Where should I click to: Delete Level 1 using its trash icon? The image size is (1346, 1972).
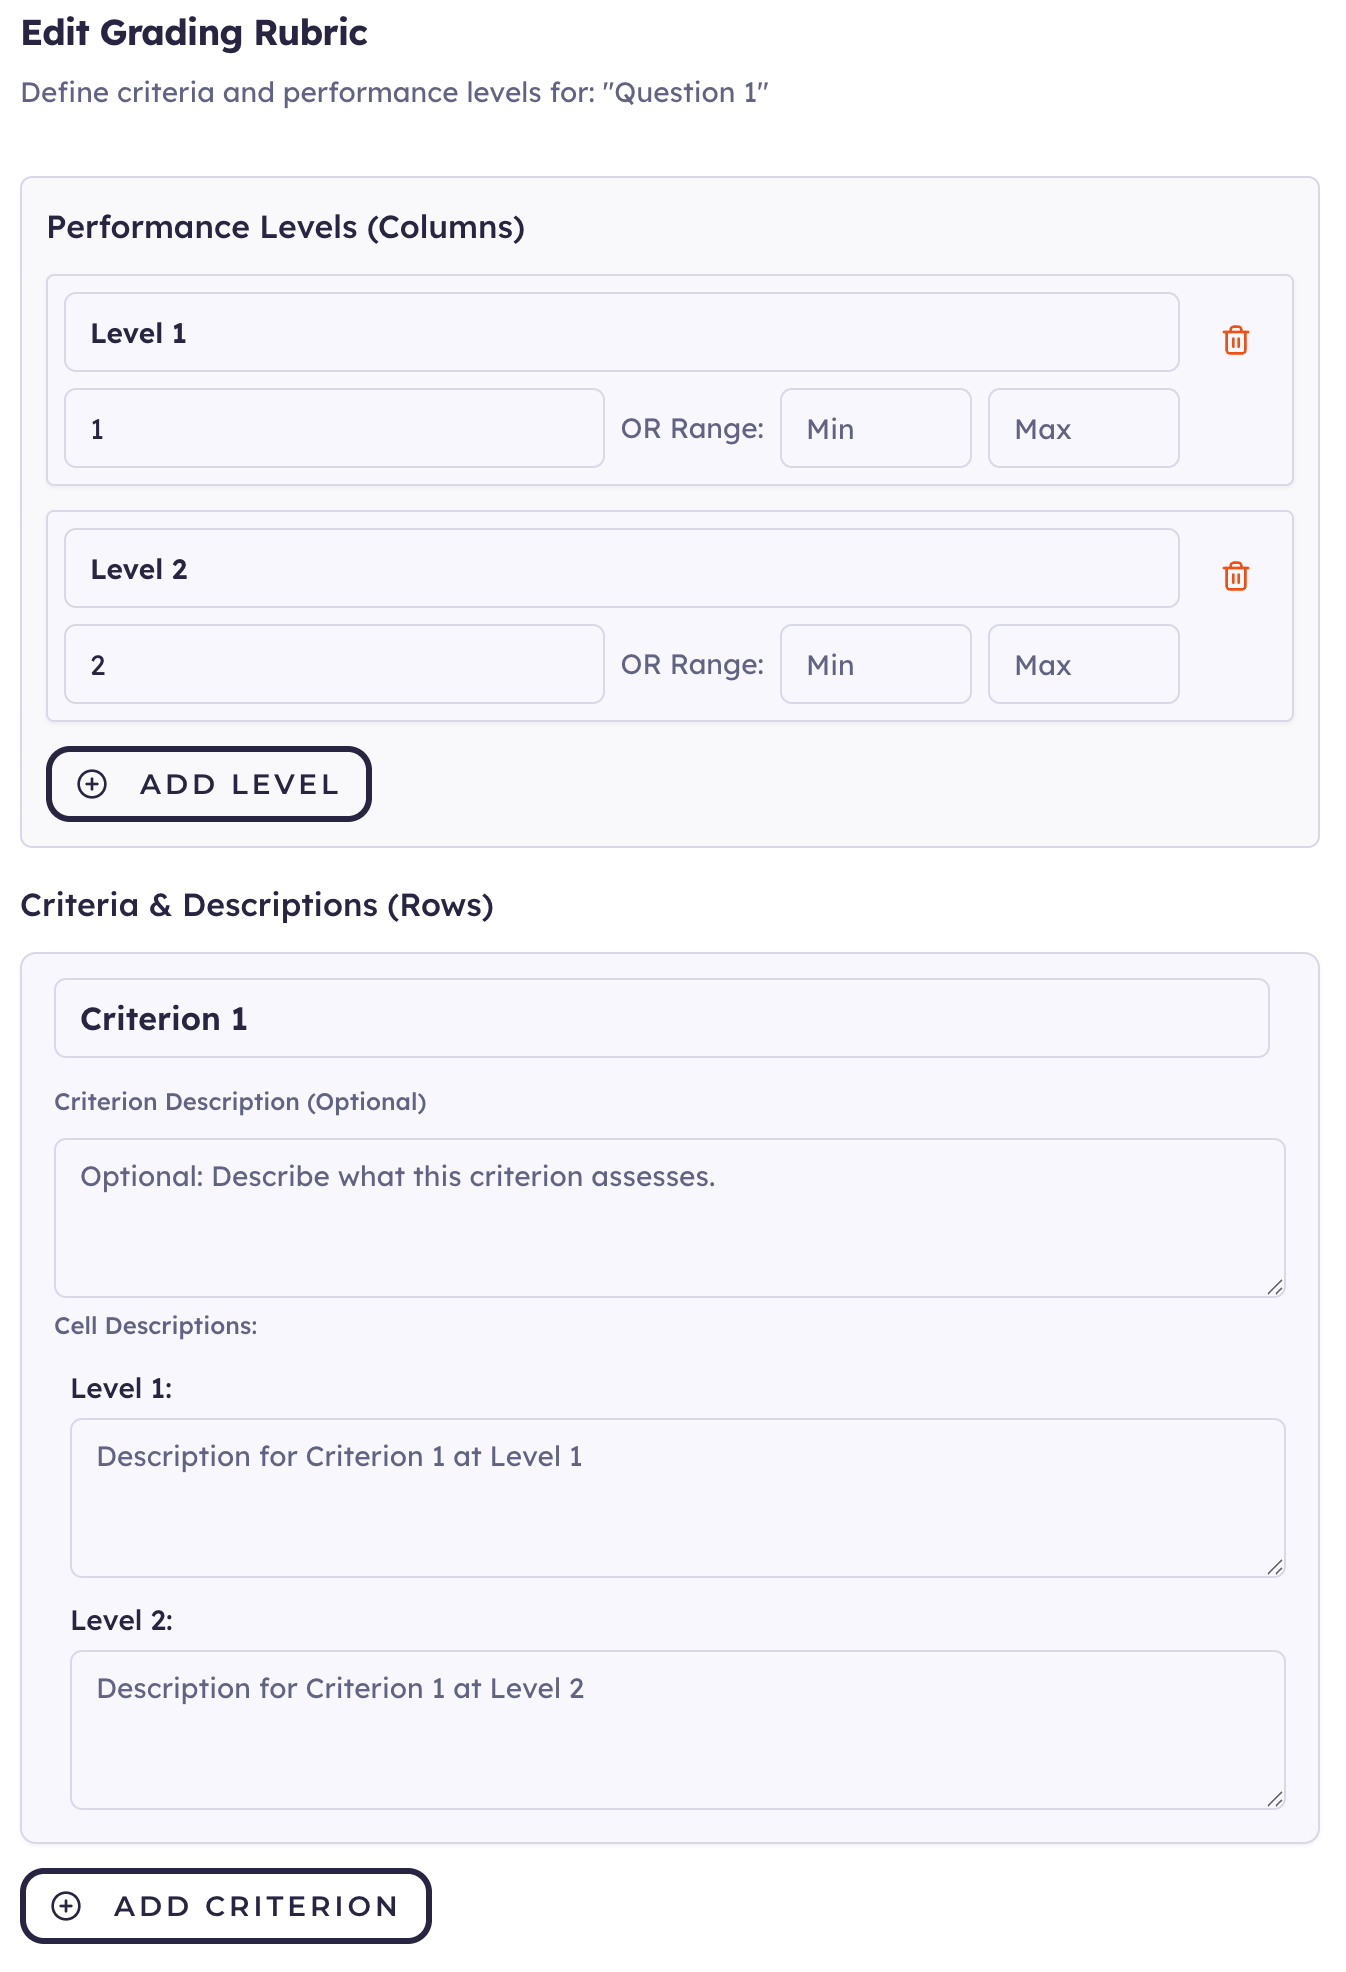pyautogui.click(x=1236, y=340)
